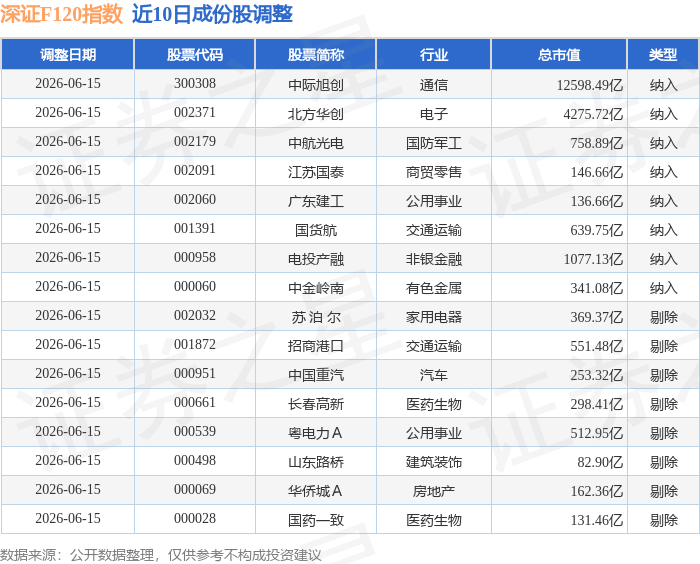
Task: Click the 行业 column header
Action: 433,55
